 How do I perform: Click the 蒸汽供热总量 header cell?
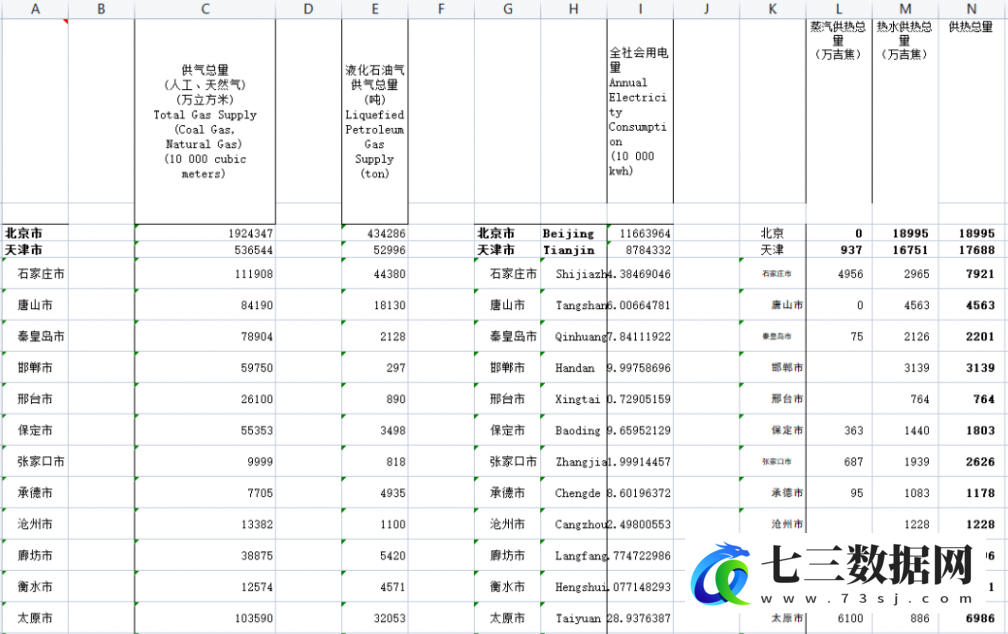[x=839, y=111]
